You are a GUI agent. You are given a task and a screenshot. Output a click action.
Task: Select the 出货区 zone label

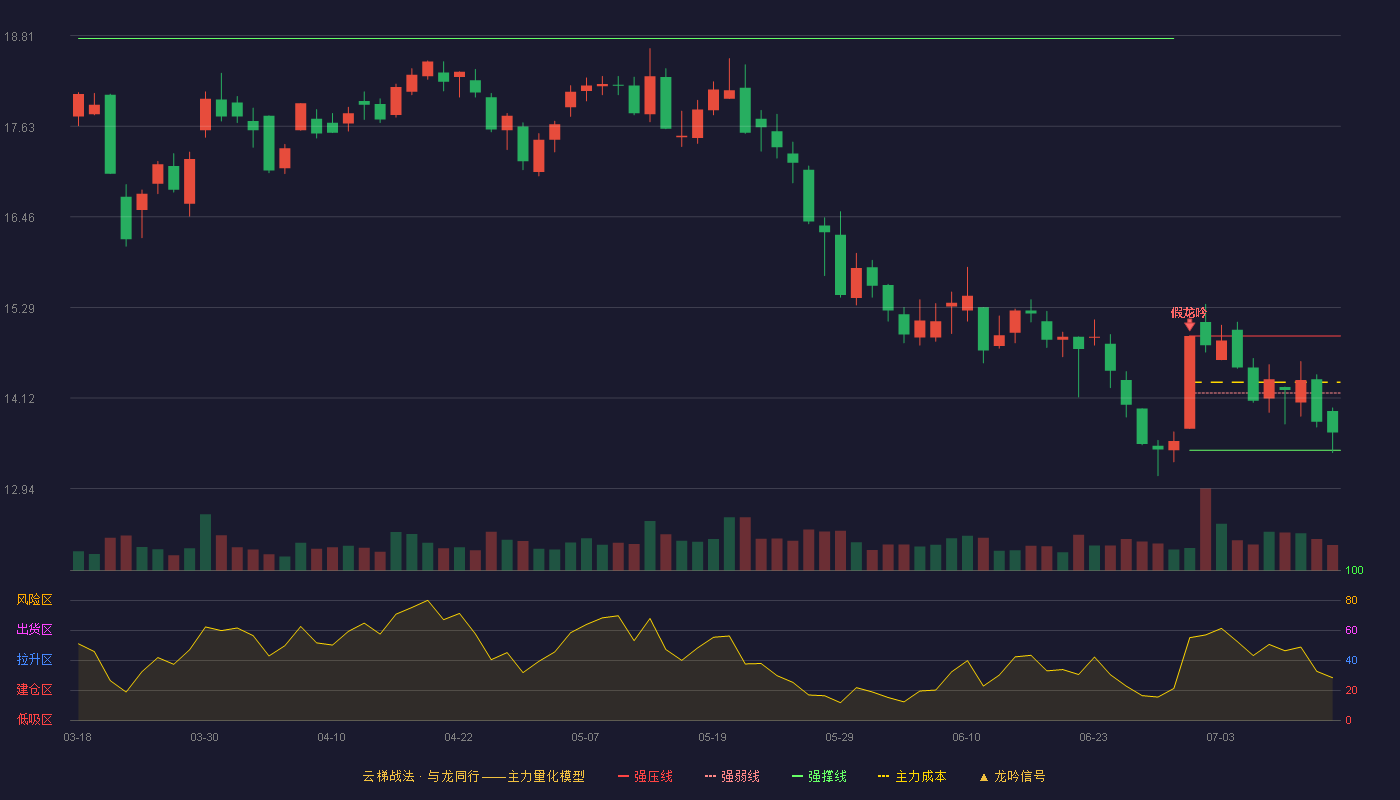34,630
